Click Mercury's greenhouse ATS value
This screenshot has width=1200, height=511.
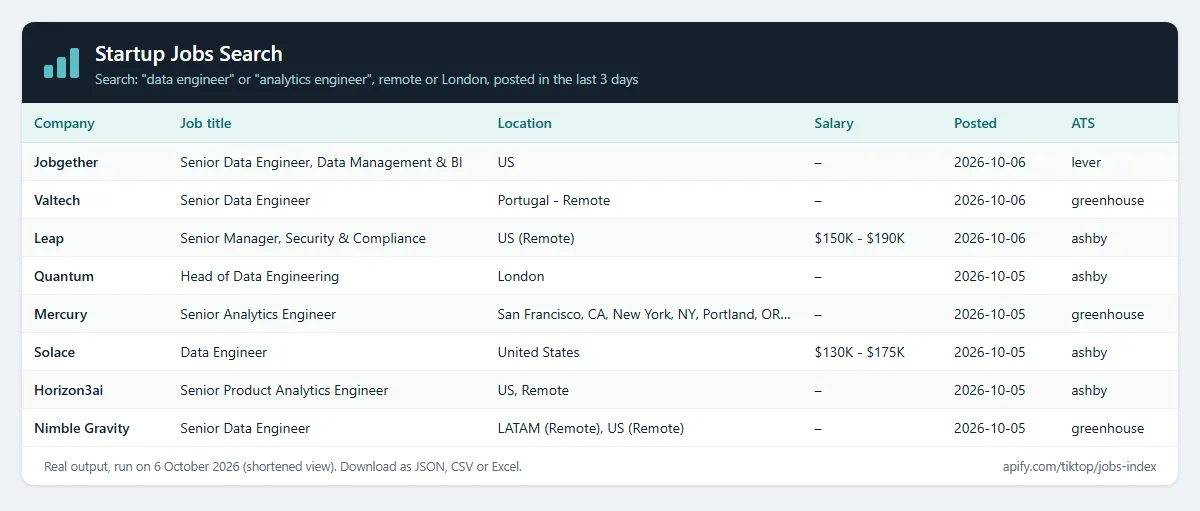coord(1107,314)
